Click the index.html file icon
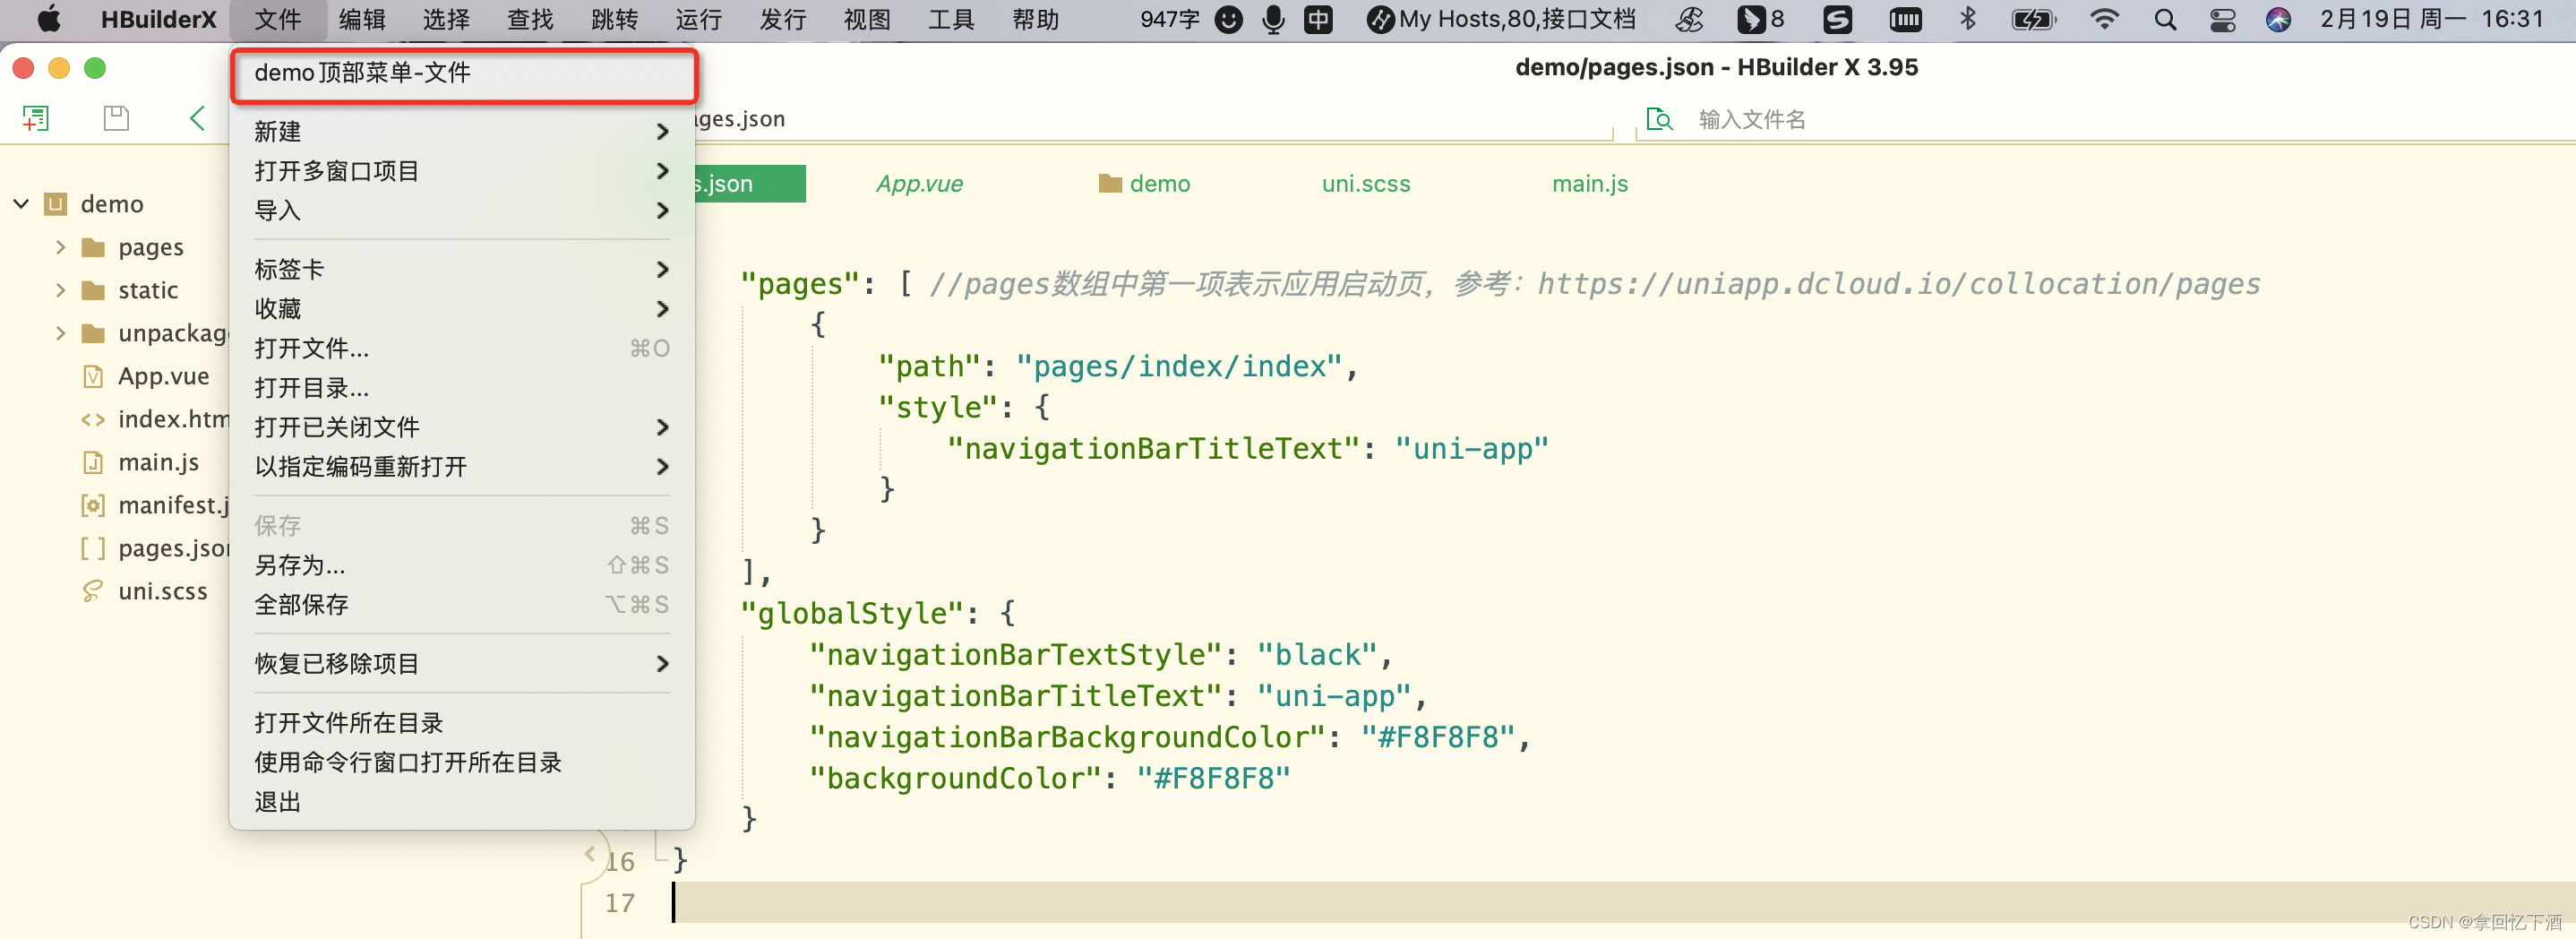 pyautogui.click(x=93, y=420)
